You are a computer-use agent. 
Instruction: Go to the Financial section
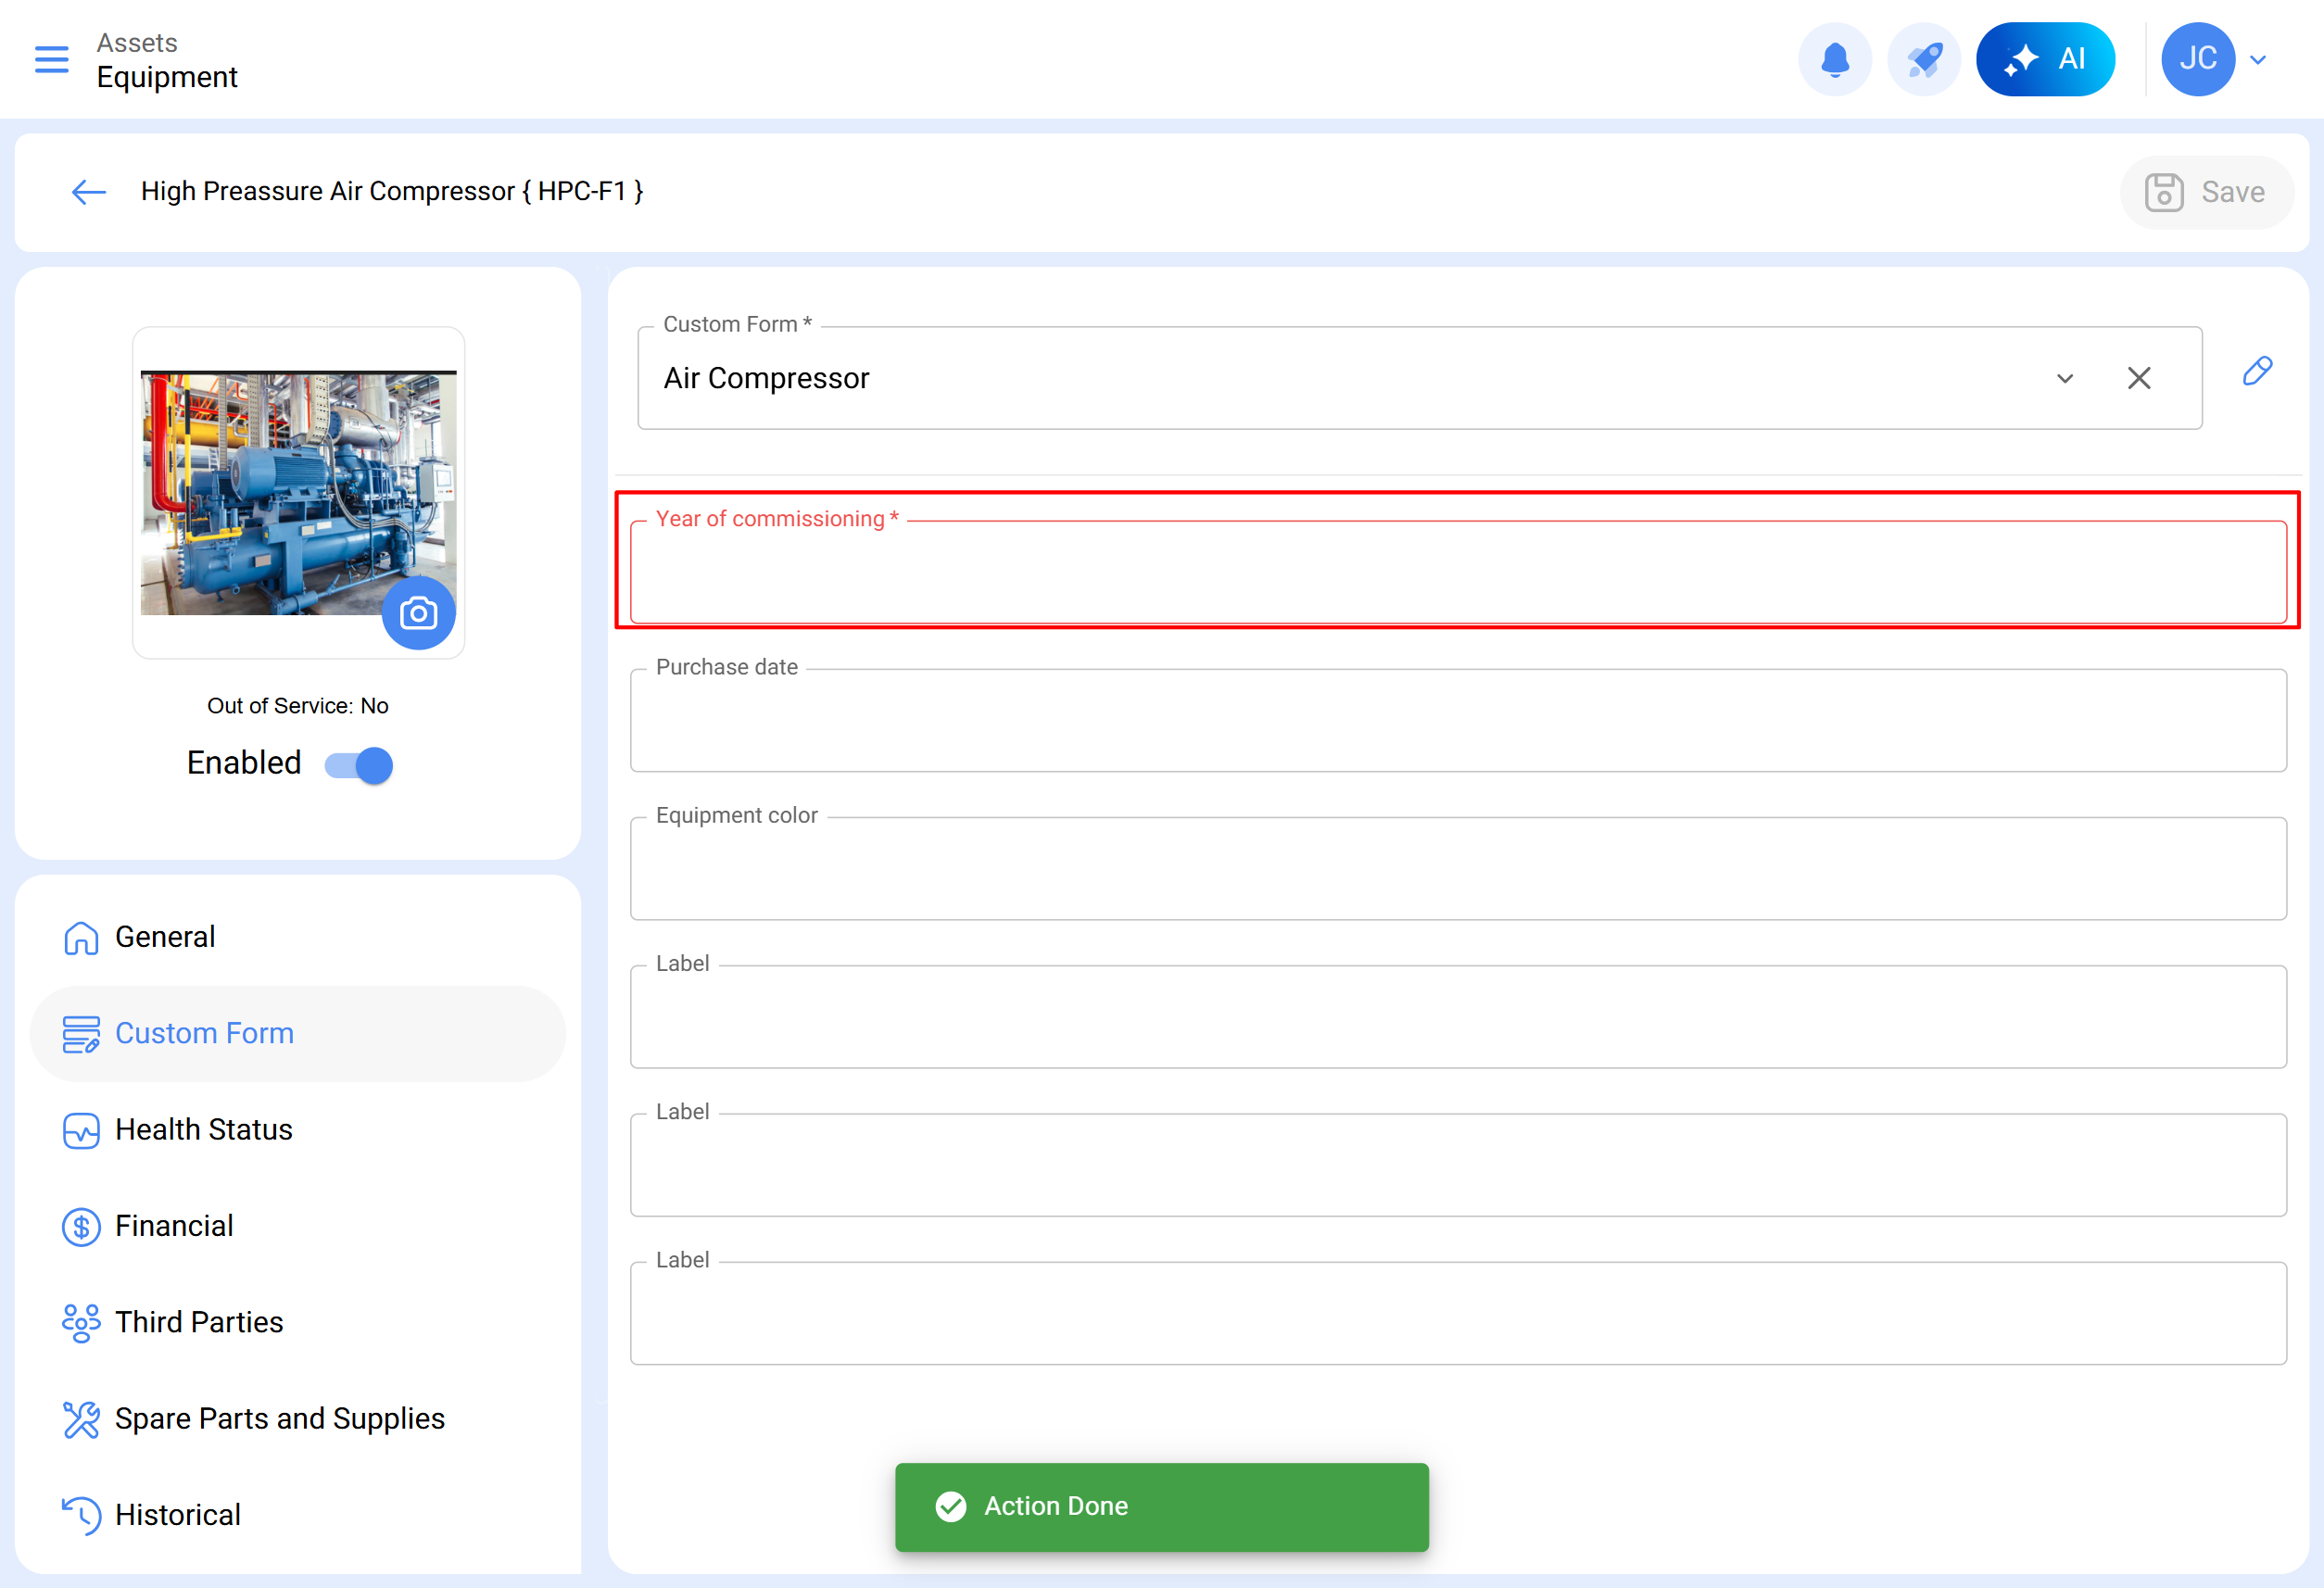click(174, 1226)
